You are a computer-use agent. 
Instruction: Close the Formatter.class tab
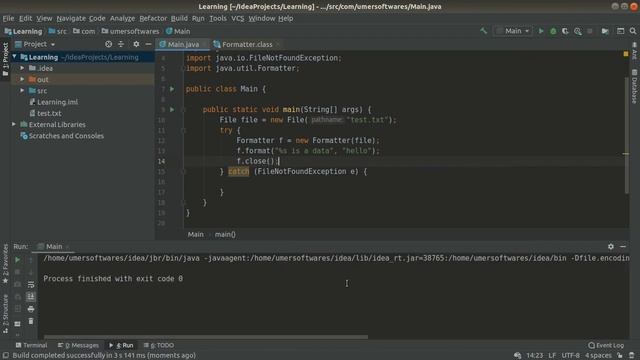point(278,44)
